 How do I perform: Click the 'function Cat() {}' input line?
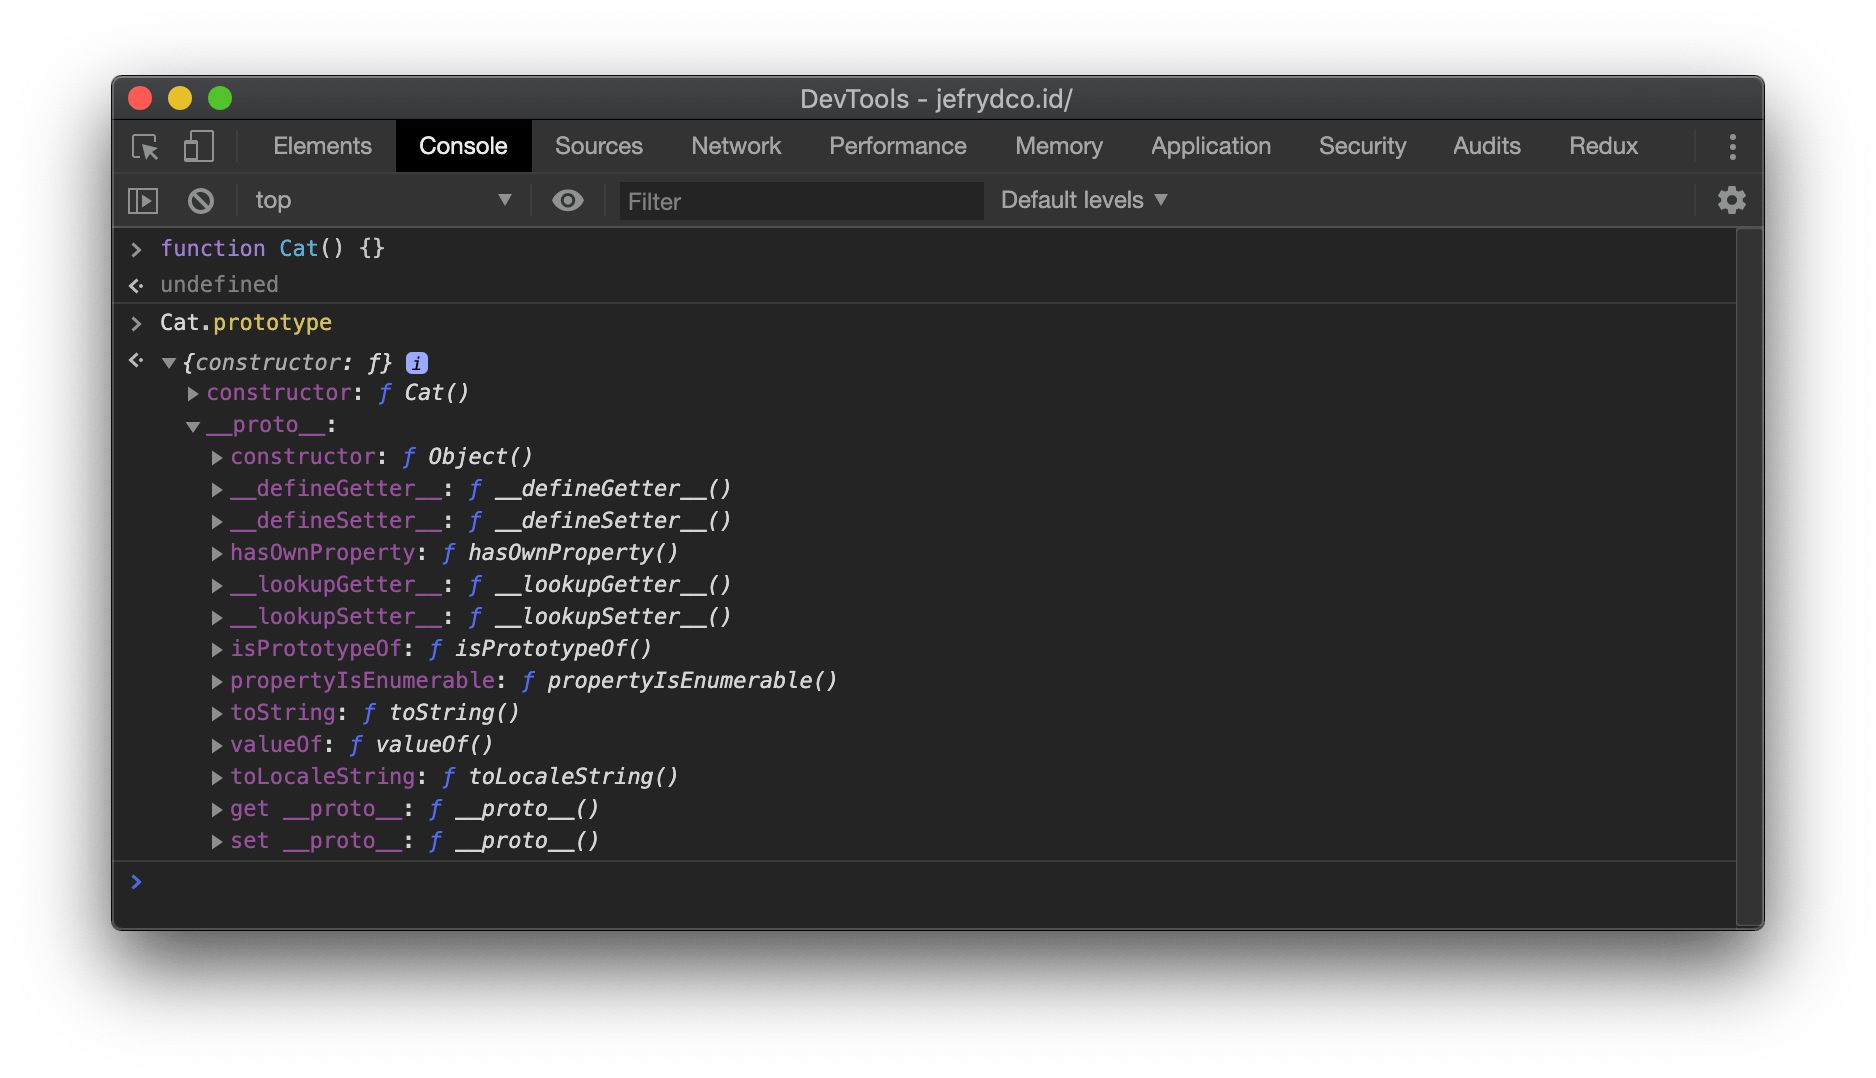[x=272, y=248]
